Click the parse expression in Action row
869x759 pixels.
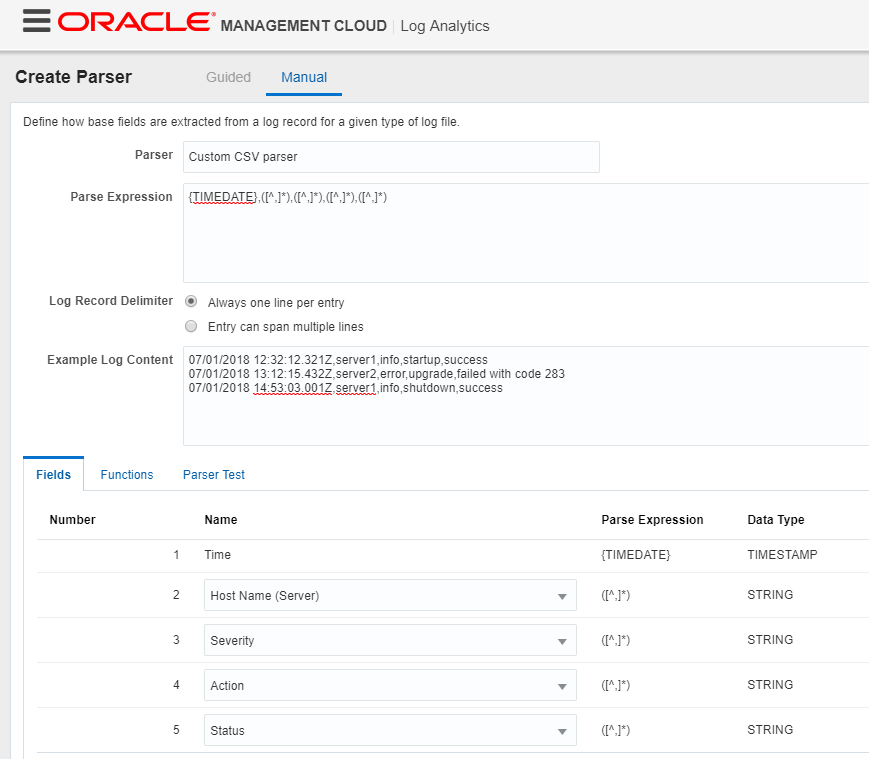[616, 685]
